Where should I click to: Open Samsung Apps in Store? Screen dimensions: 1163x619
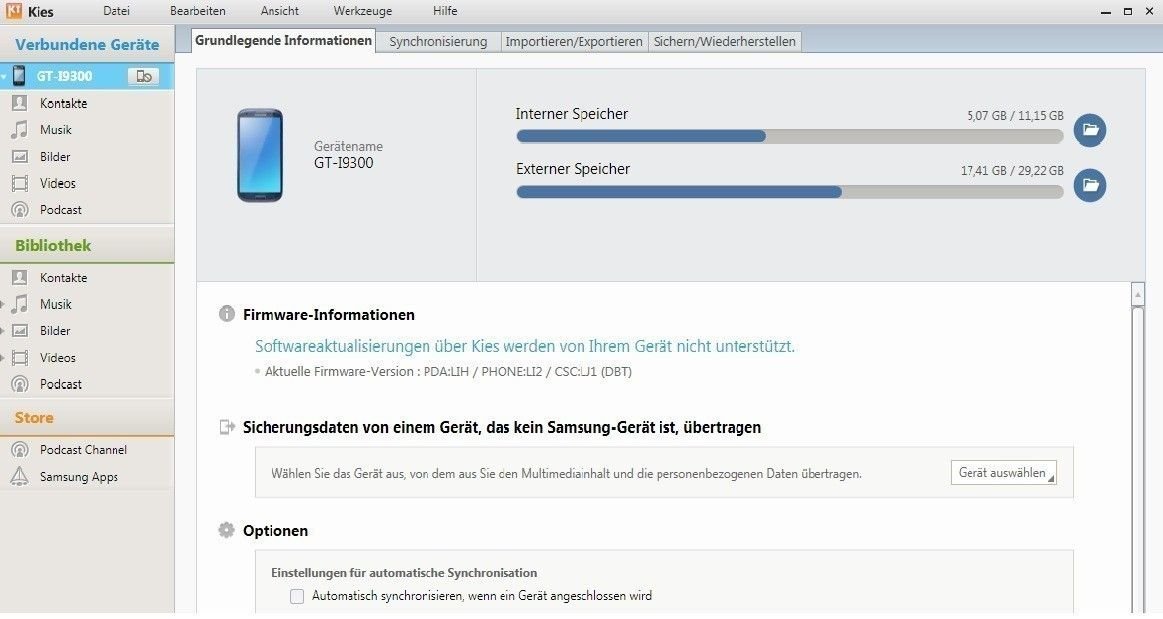pos(79,477)
